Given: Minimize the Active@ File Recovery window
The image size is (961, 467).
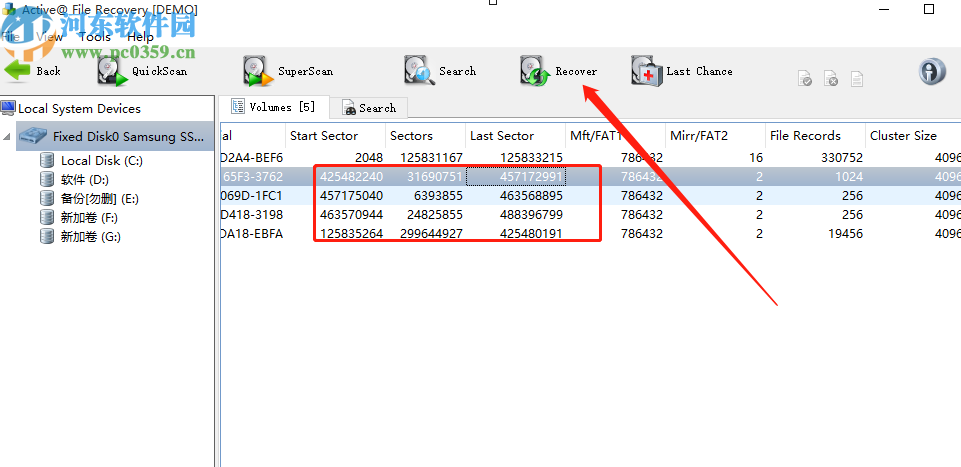Looking at the screenshot, I should point(885,9).
